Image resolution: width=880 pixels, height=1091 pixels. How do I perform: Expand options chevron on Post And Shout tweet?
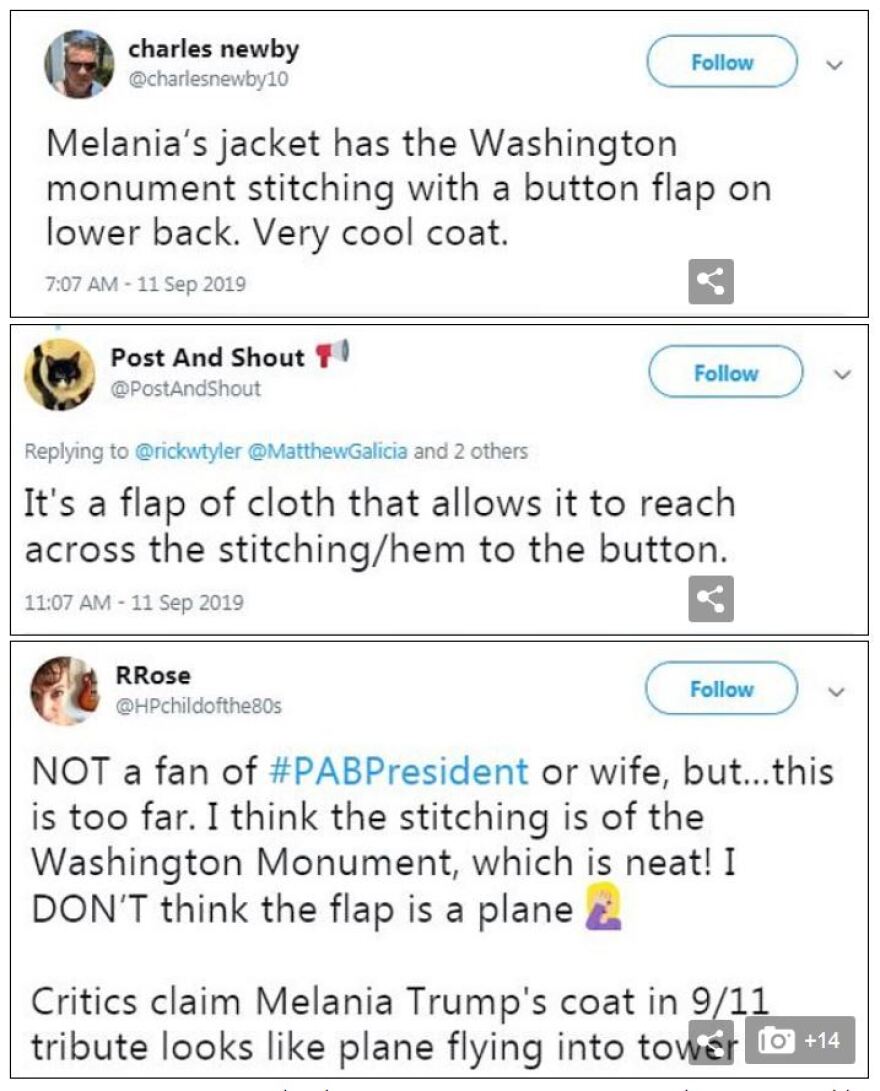click(842, 375)
